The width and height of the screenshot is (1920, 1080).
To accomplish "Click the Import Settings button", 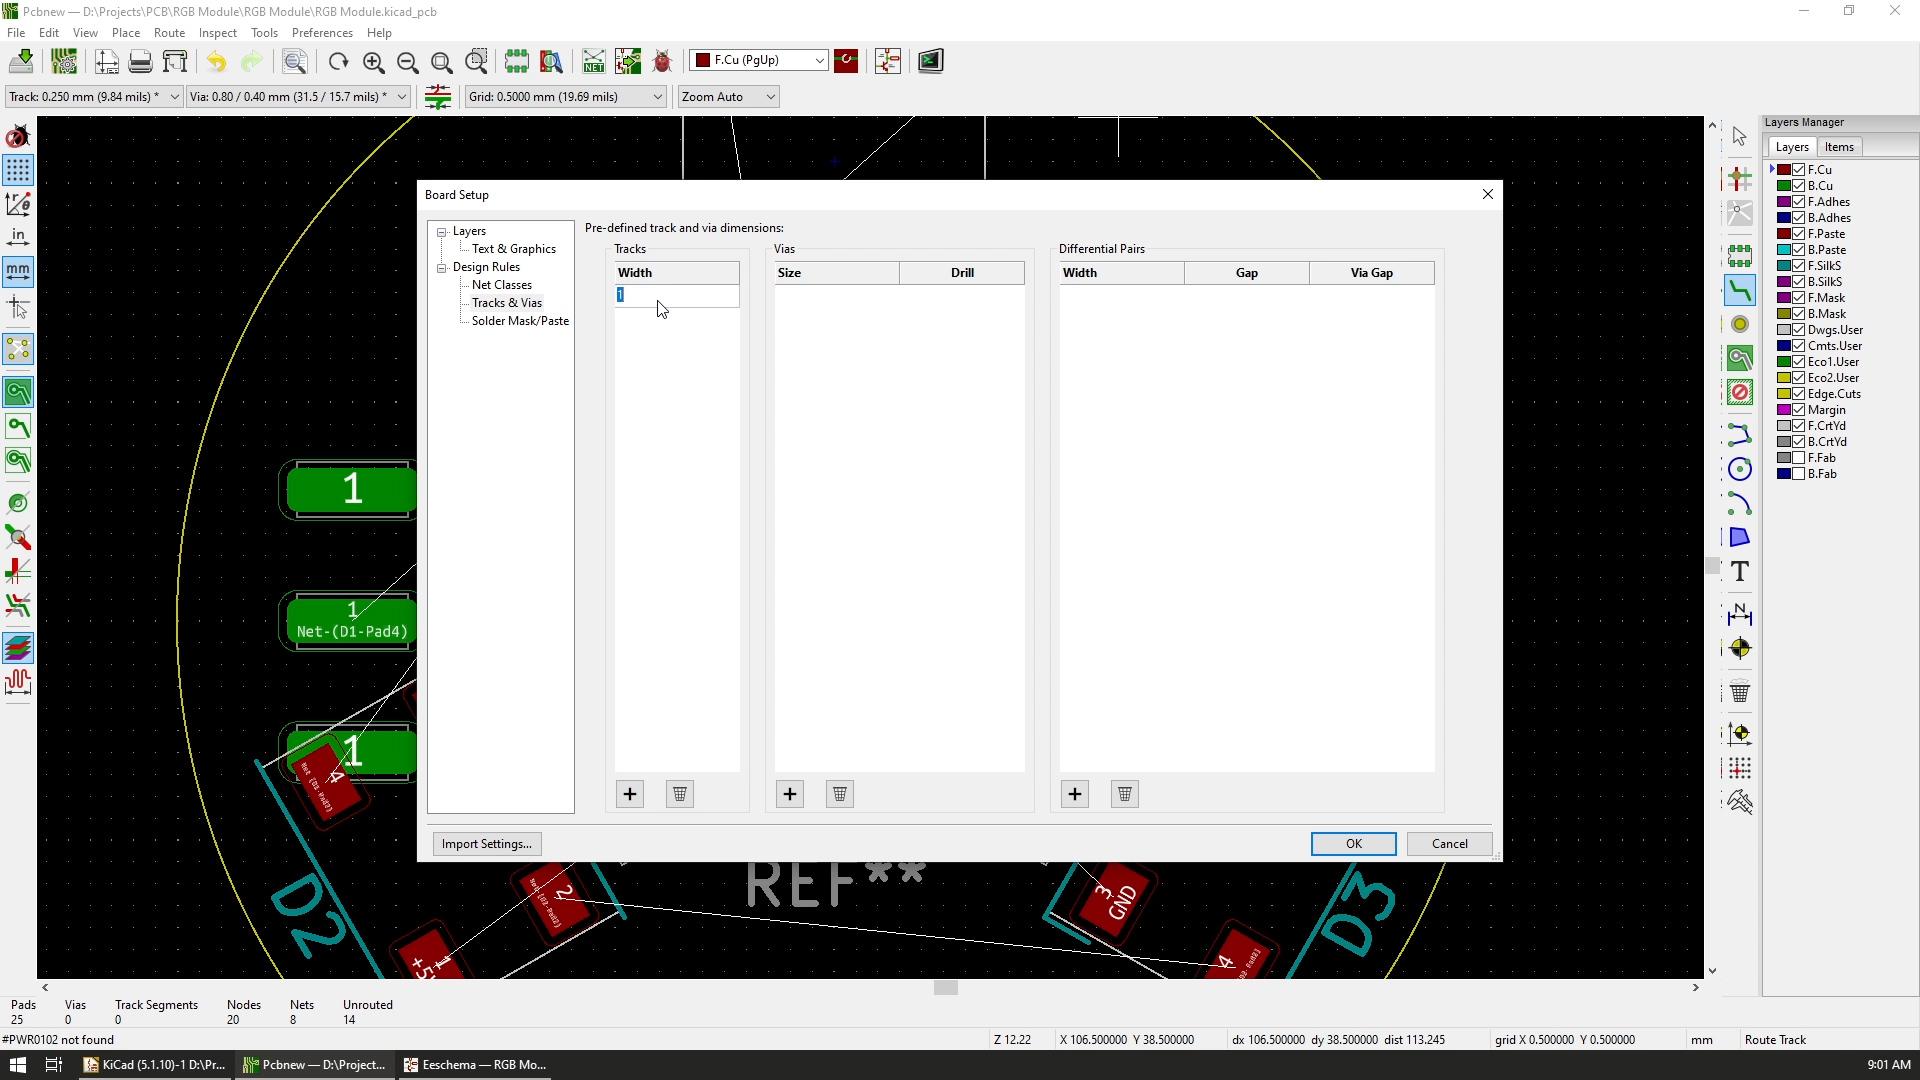I will [486, 844].
